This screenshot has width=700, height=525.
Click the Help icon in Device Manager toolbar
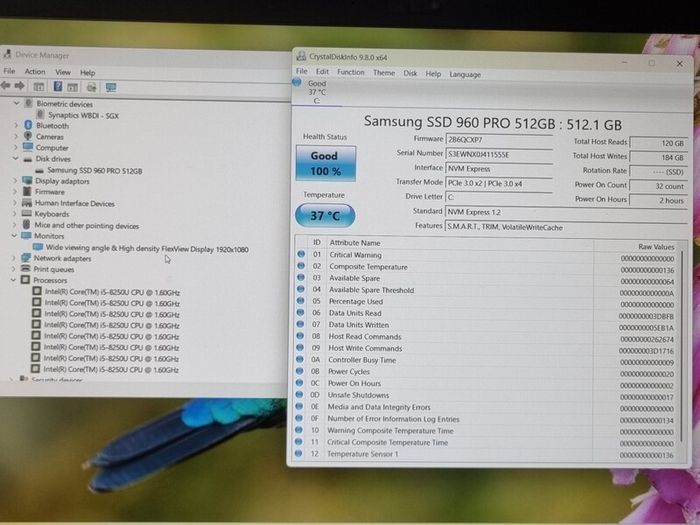click(x=58, y=86)
